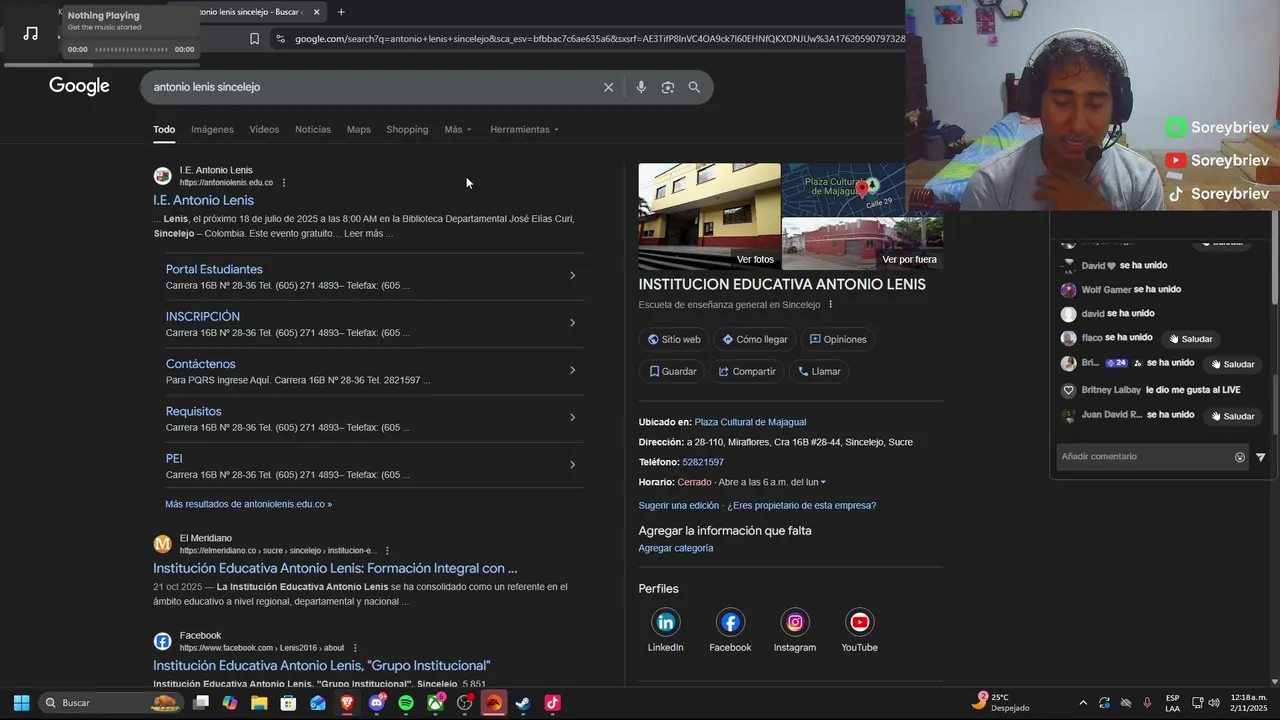Click the media widget playback progress bar
1280x720 pixels.
pos(131,49)
